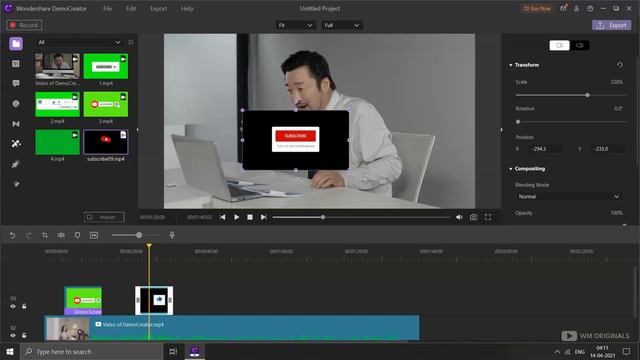Enter fullscreen preview mode
This screenshot has width=640, height=360.
(x=488, y=218)
